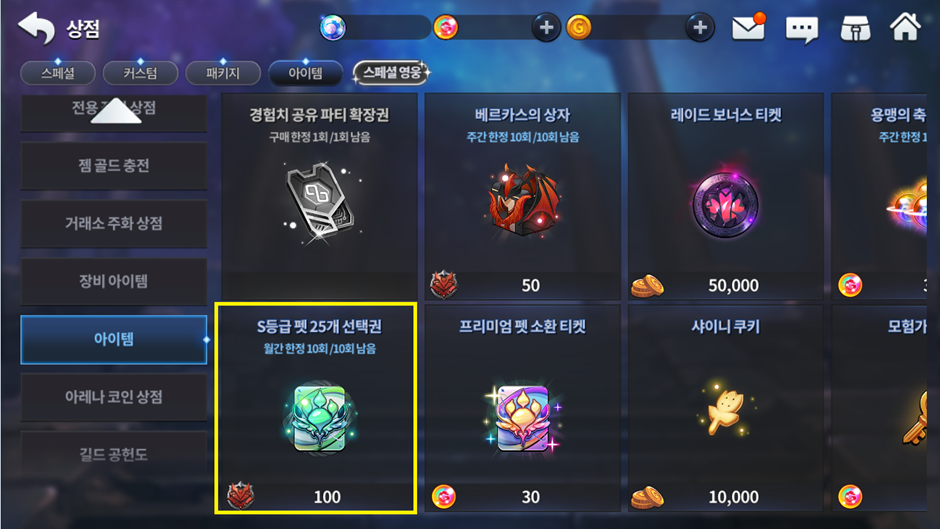Open the 스페셜 영웅 tab
940x529 pixels.
tap(391, 73)
